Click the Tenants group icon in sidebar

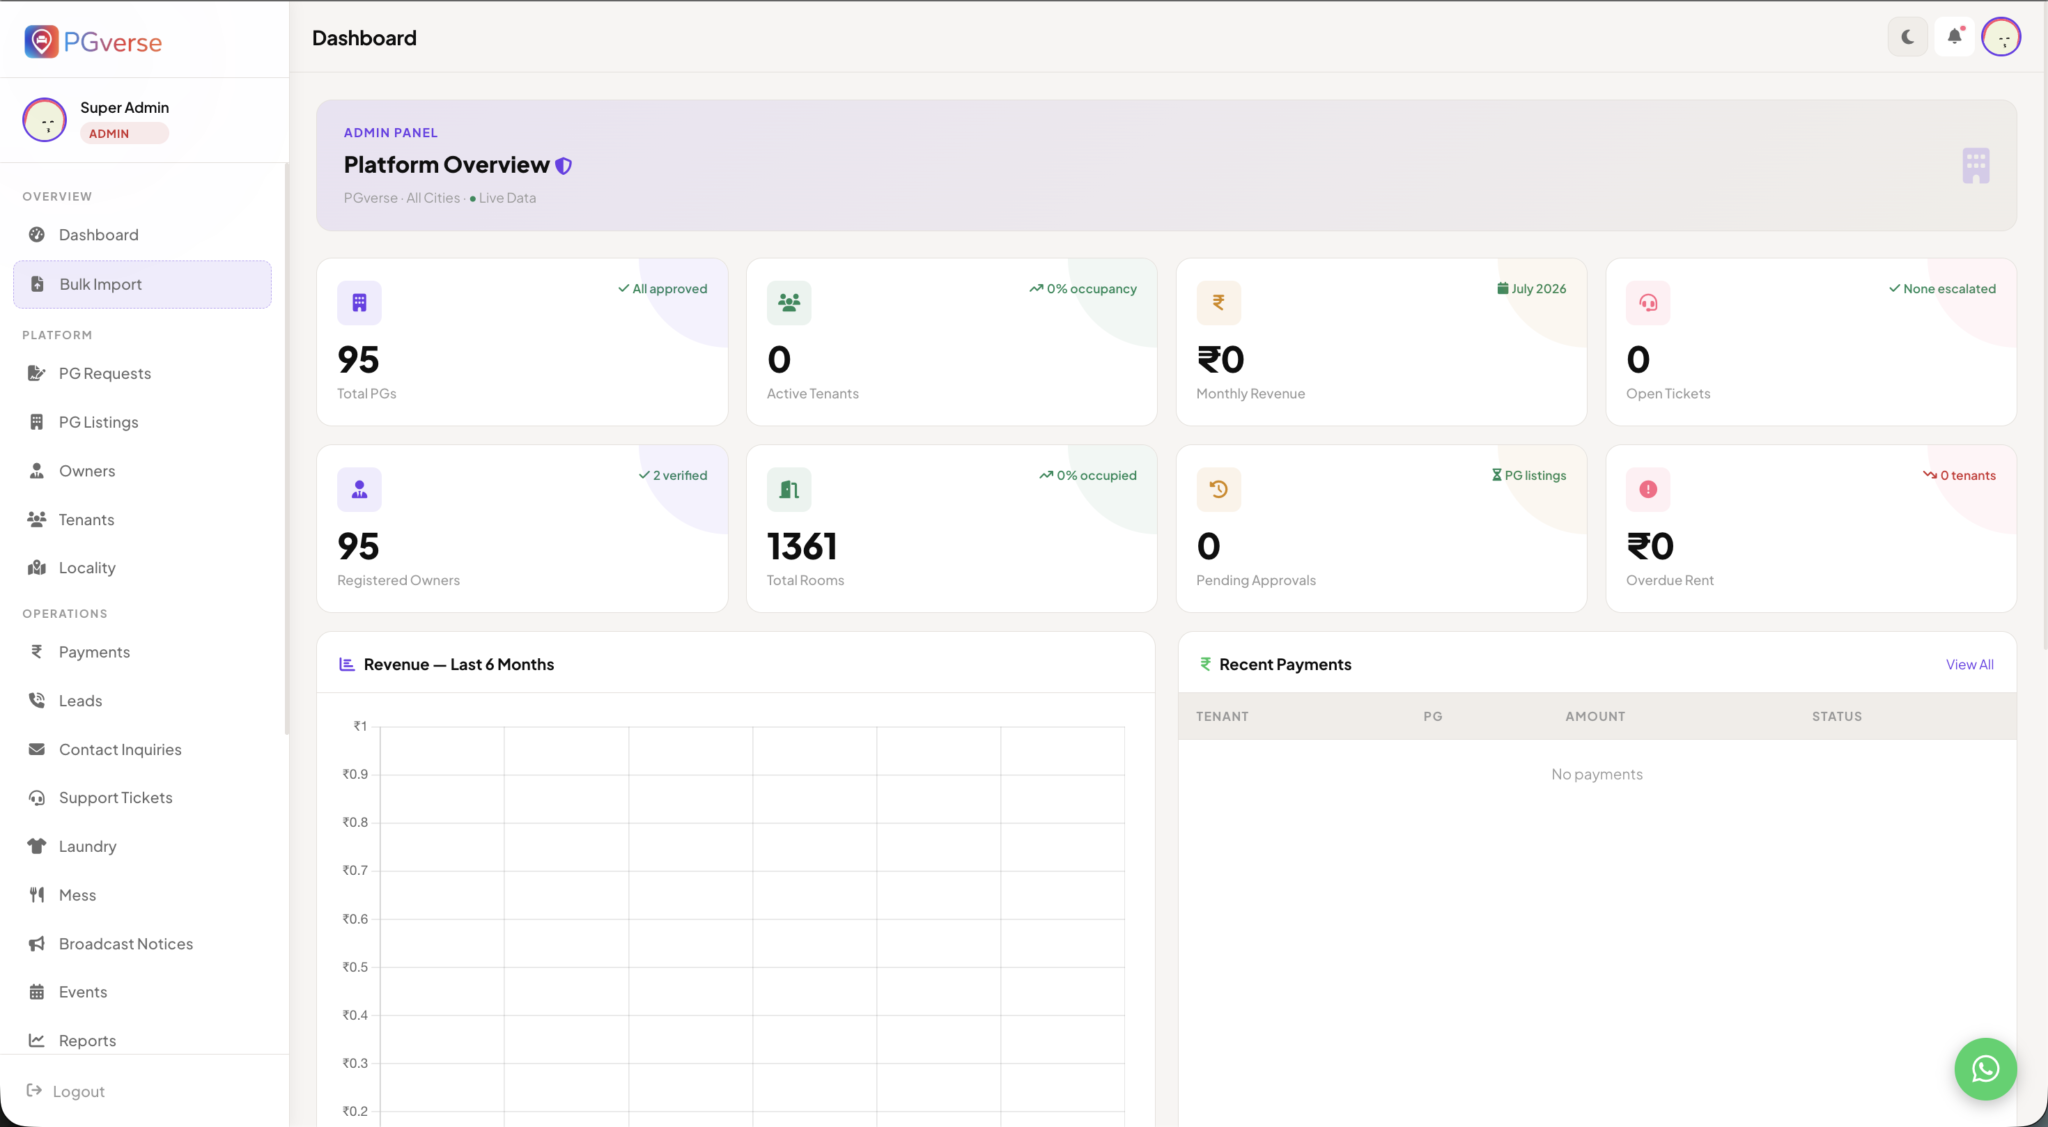click(x=37, y=519)
